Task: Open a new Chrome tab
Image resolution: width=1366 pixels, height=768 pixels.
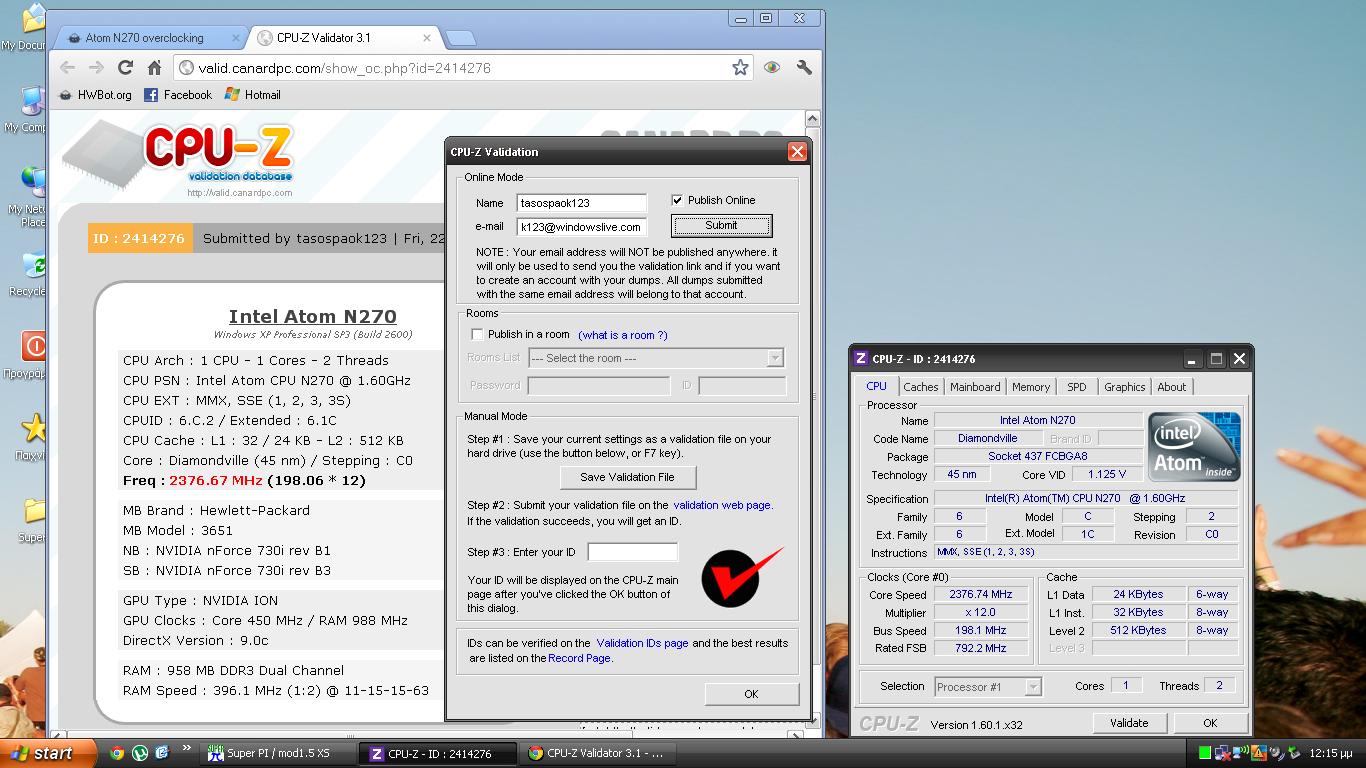Action: [460, 38]
